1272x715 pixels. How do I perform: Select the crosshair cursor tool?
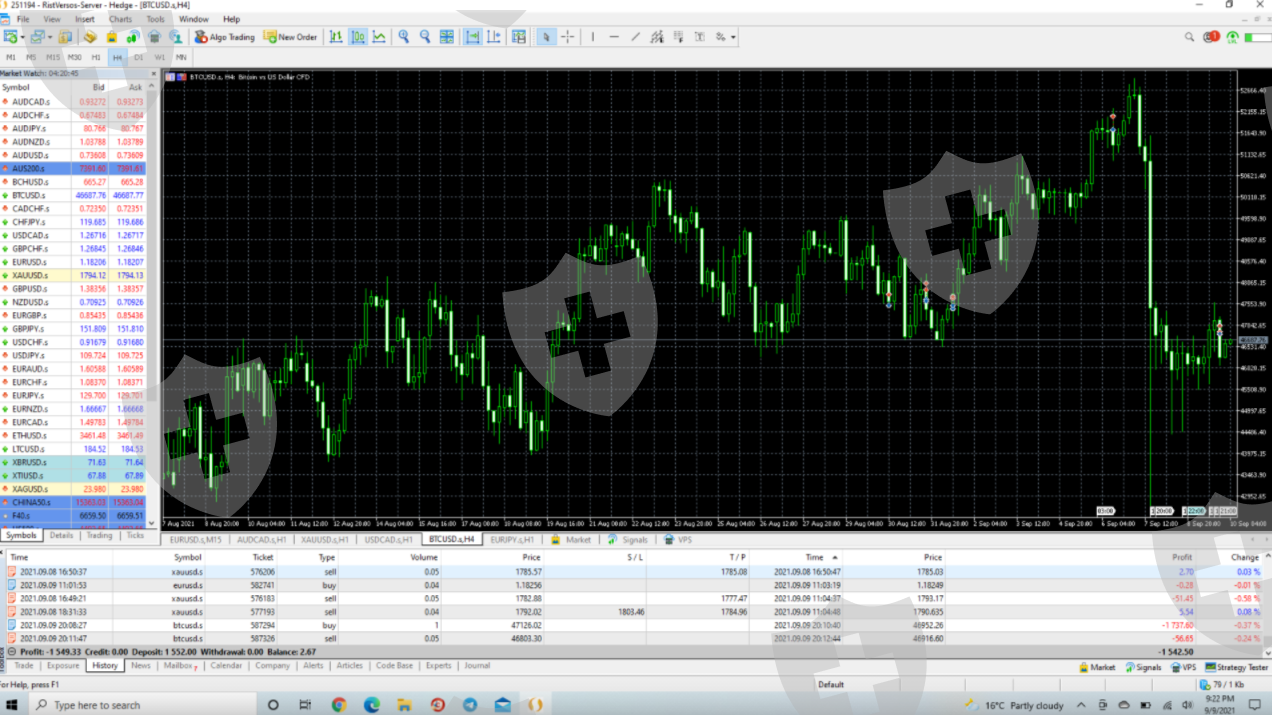click(x=567, y=37)
